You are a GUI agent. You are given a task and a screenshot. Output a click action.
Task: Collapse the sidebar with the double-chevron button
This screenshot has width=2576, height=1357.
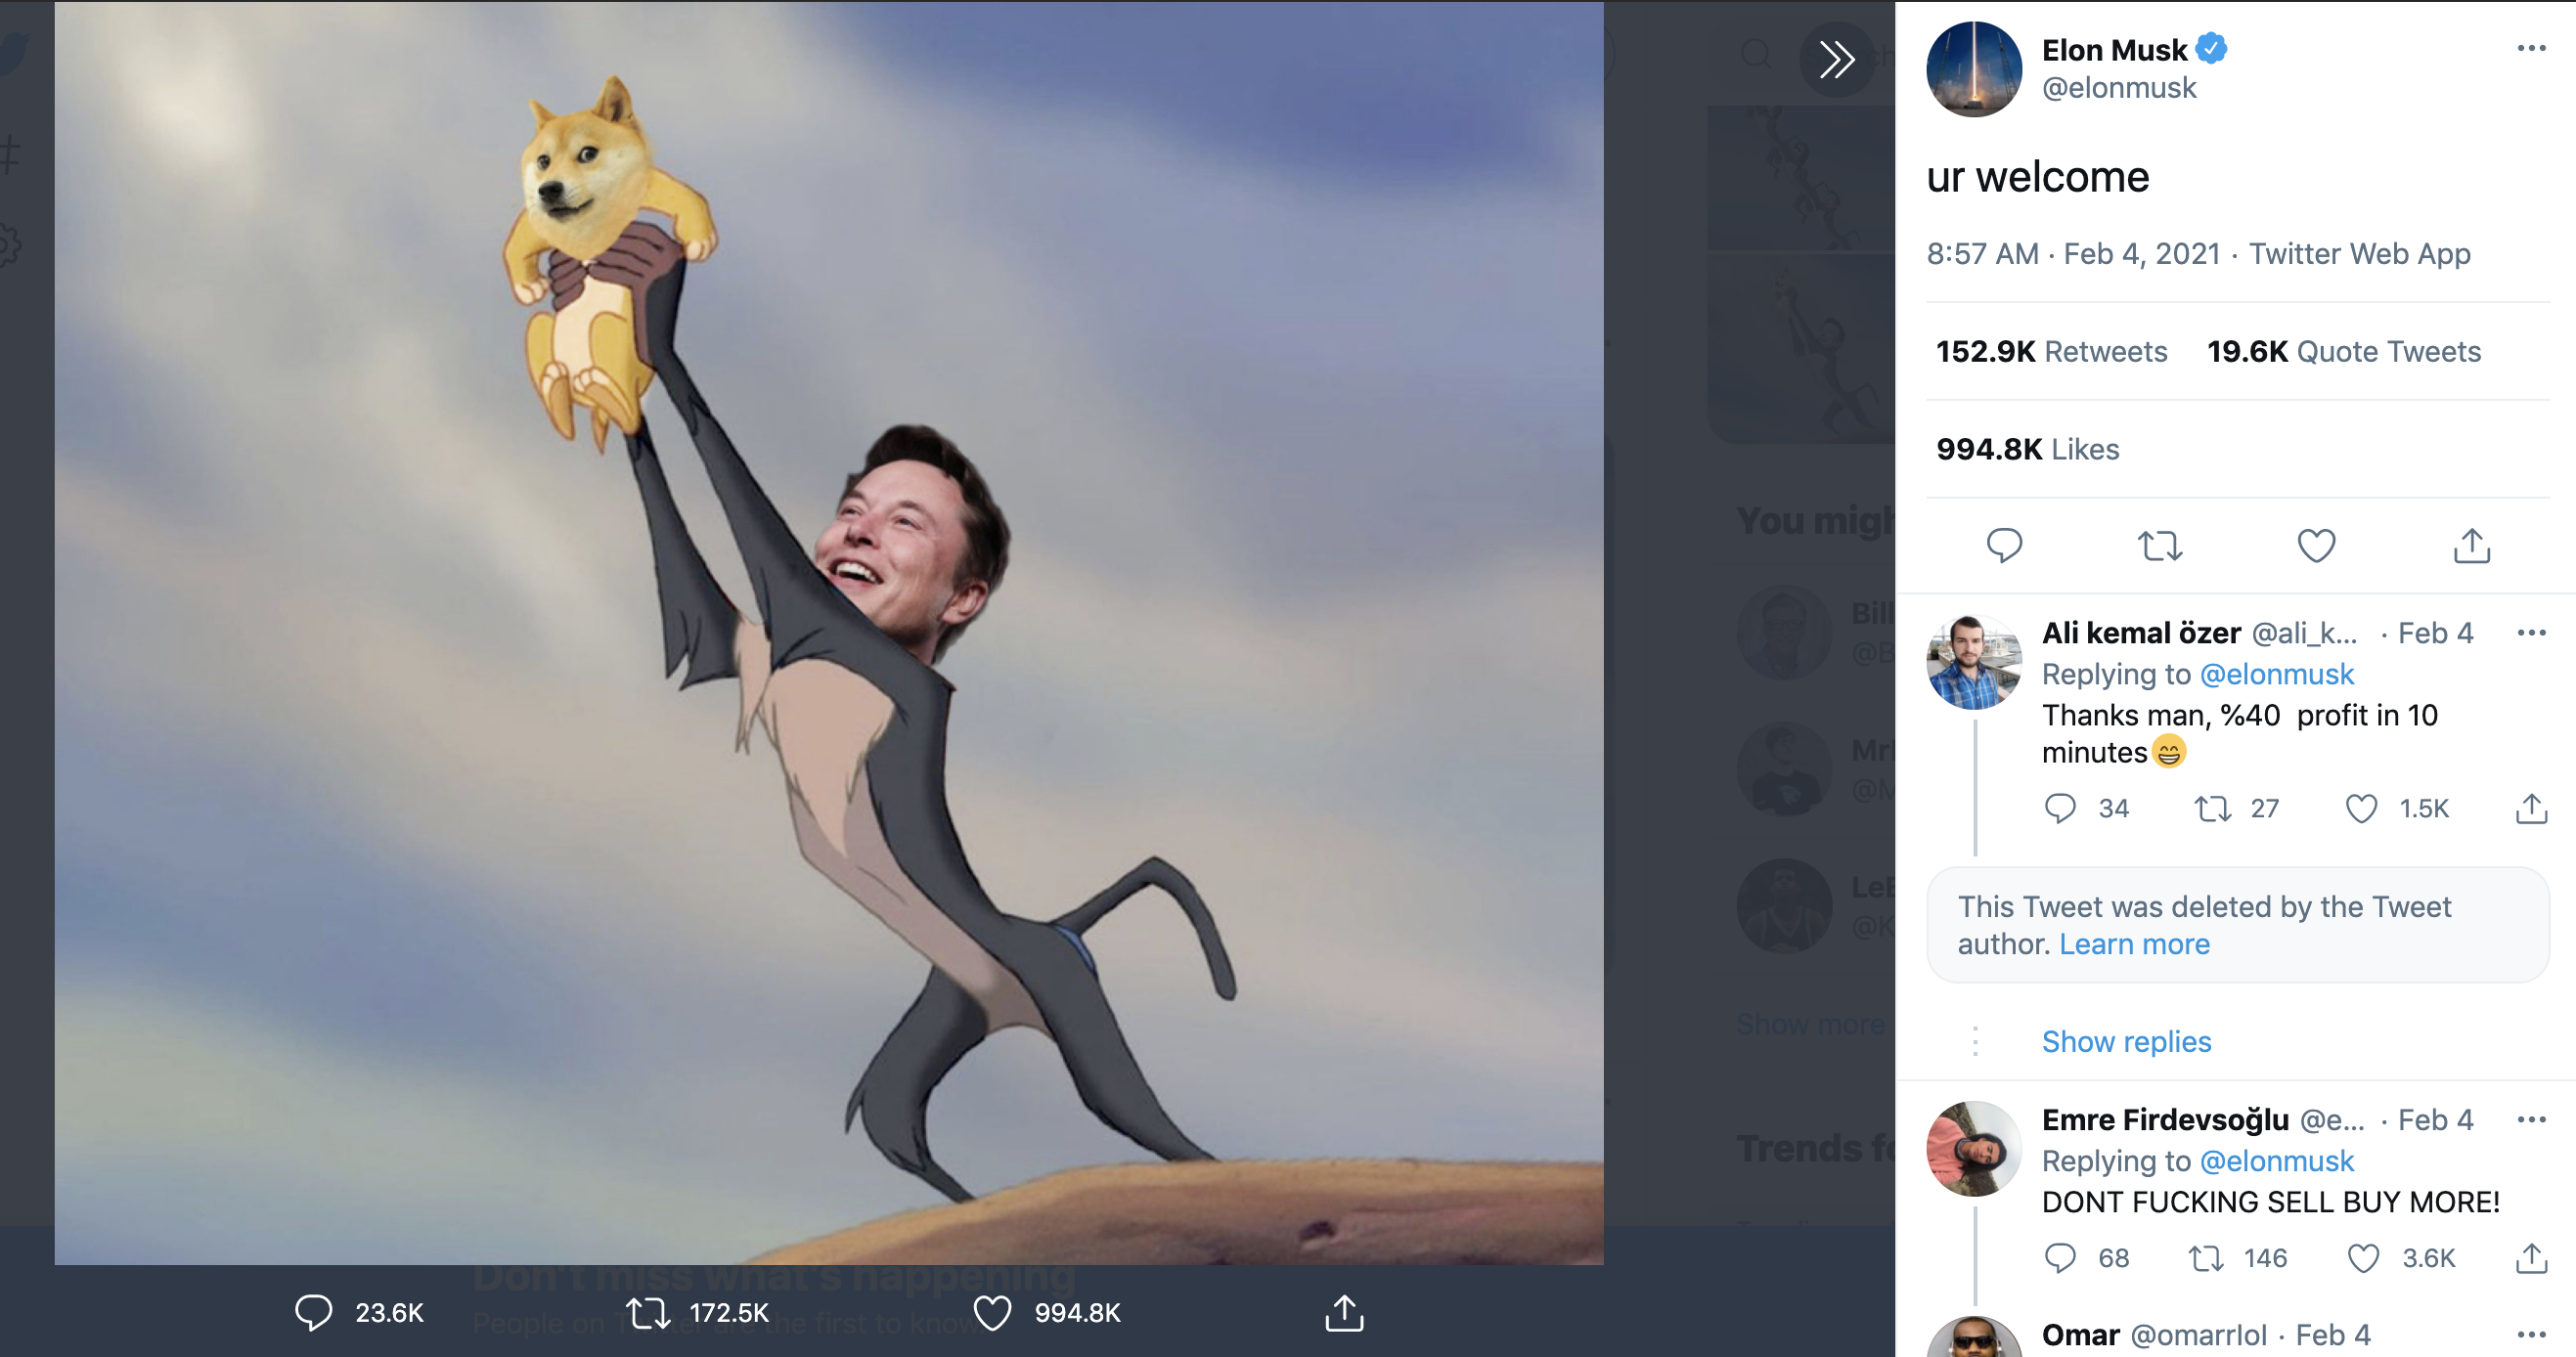click(x=1837, y=59)
